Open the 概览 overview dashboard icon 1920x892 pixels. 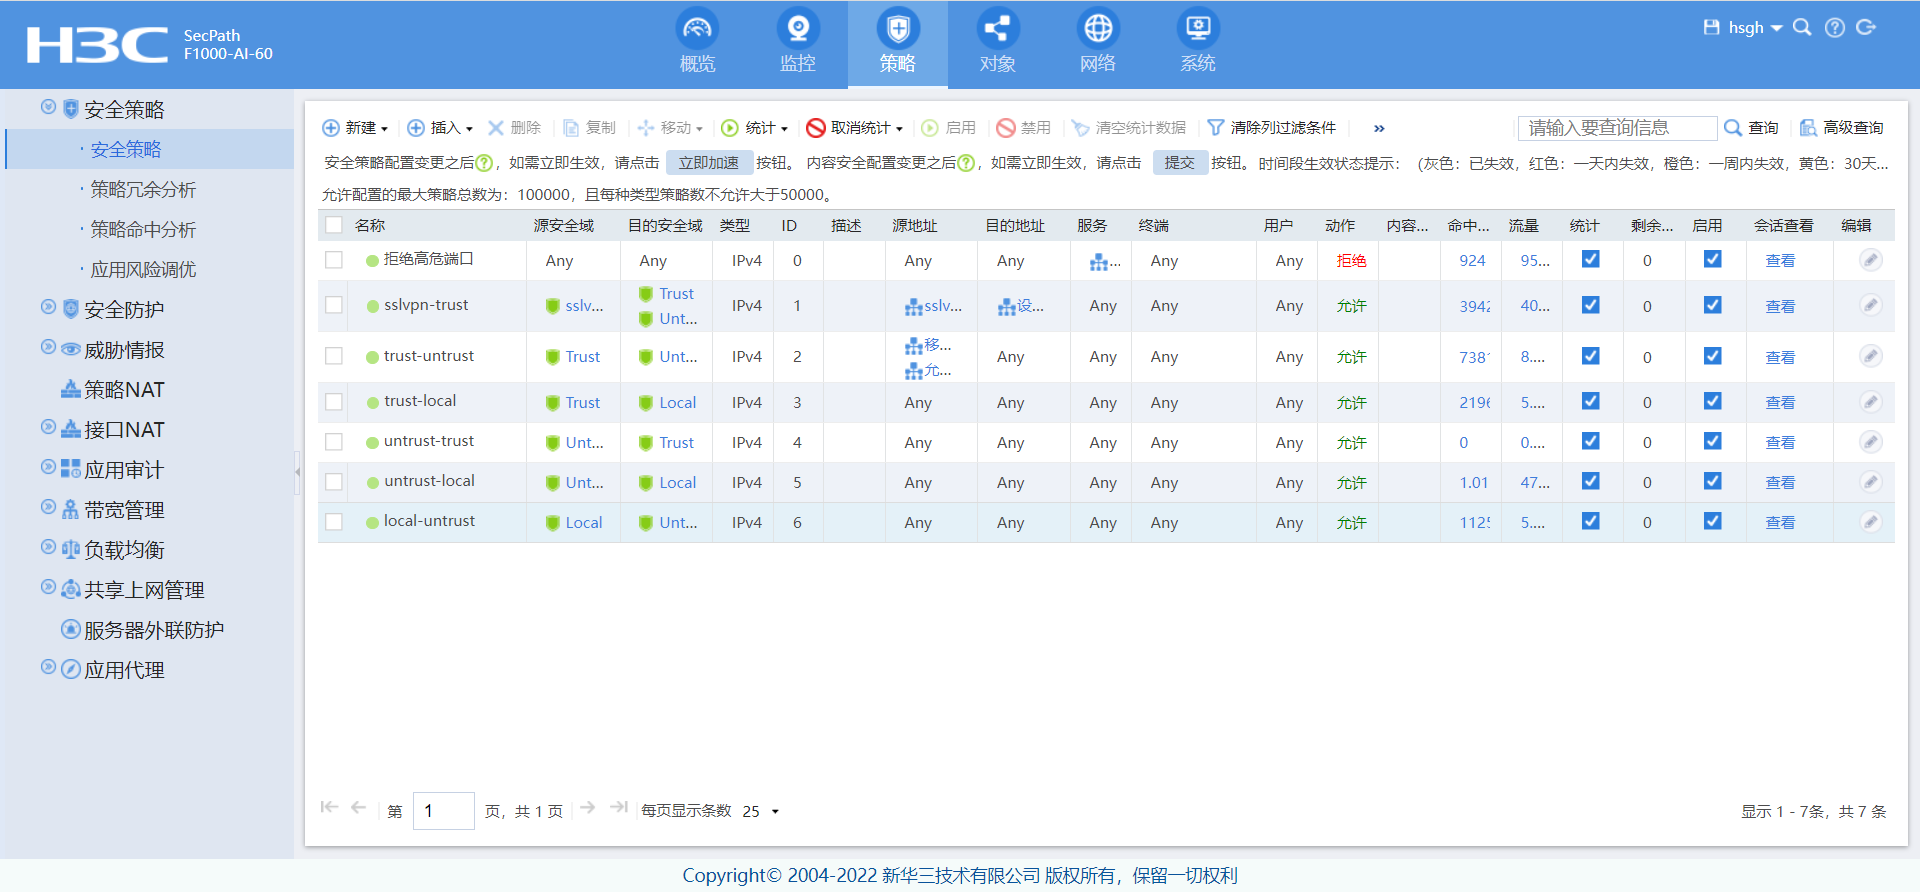point(697,29)
